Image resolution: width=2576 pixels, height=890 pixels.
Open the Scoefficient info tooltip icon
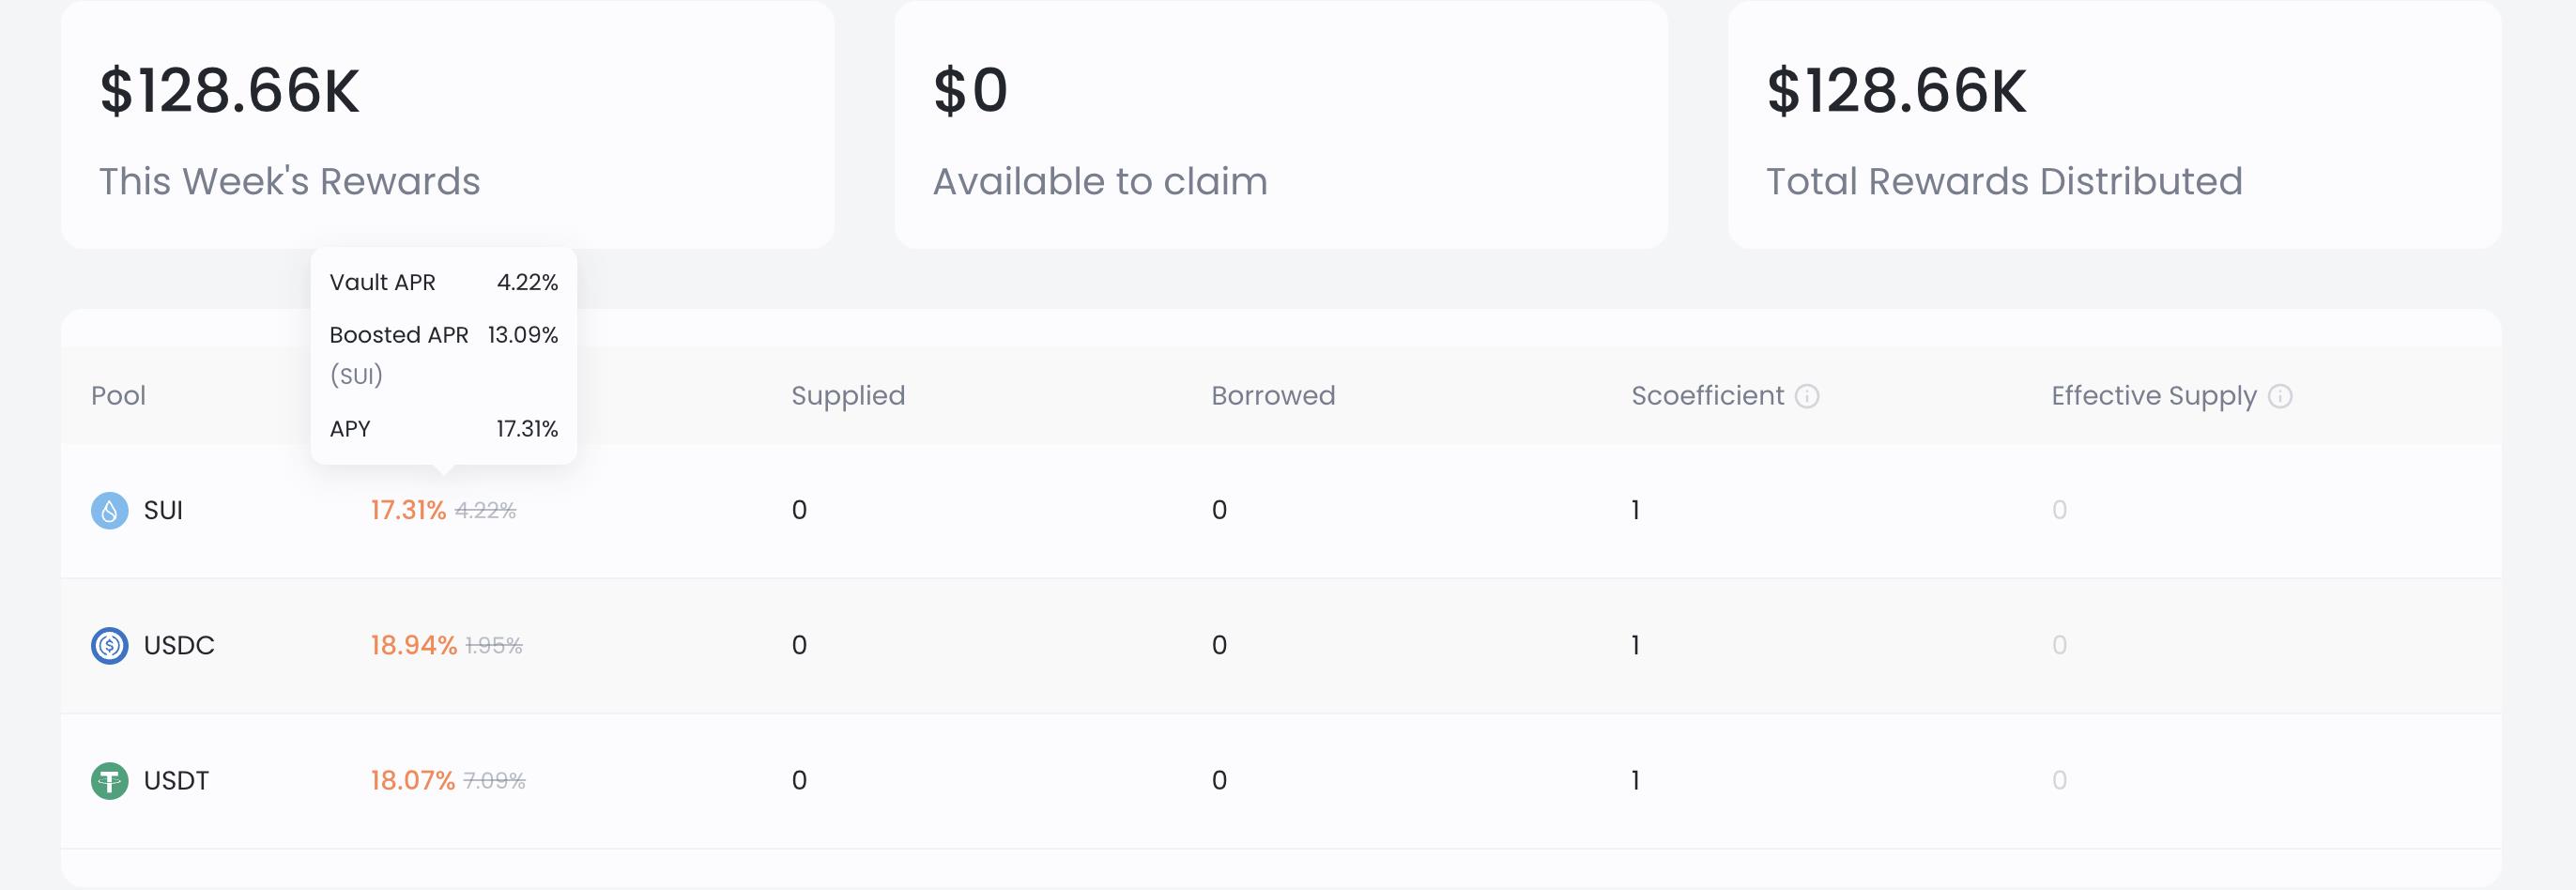point(1807,396)
